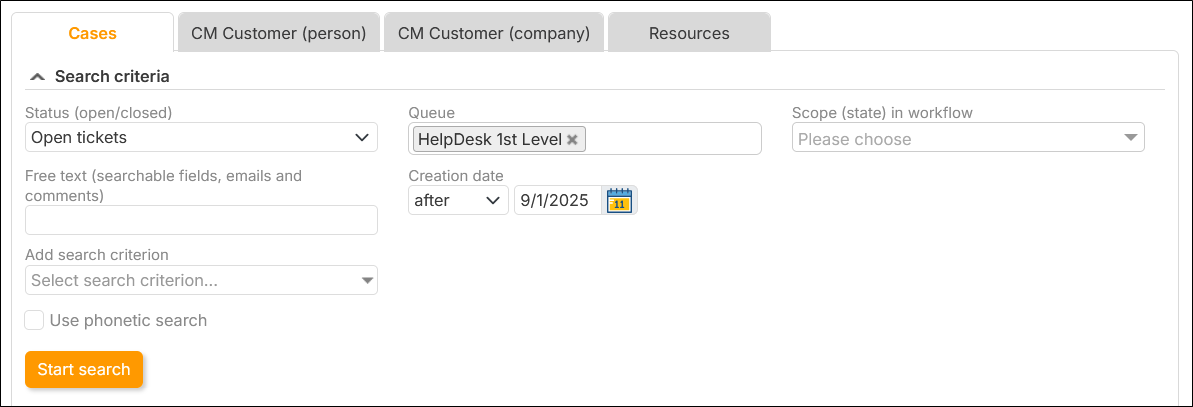Enable the Use phonetic search checkbox
This screenshot has width=1193, height=407.
[35, 320]
